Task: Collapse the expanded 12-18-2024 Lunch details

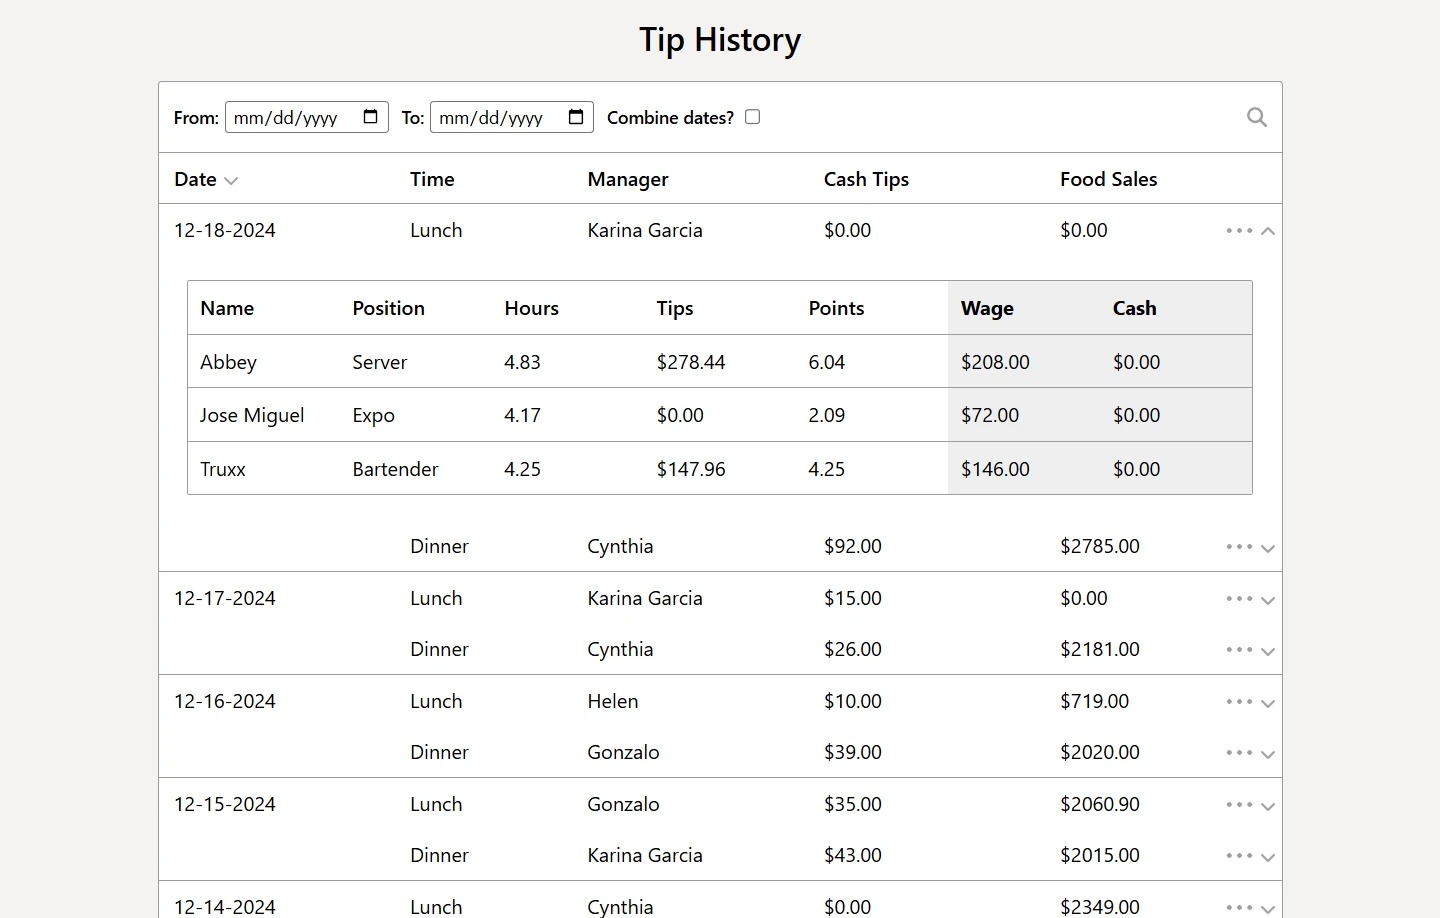Action: pos(1268,230)
